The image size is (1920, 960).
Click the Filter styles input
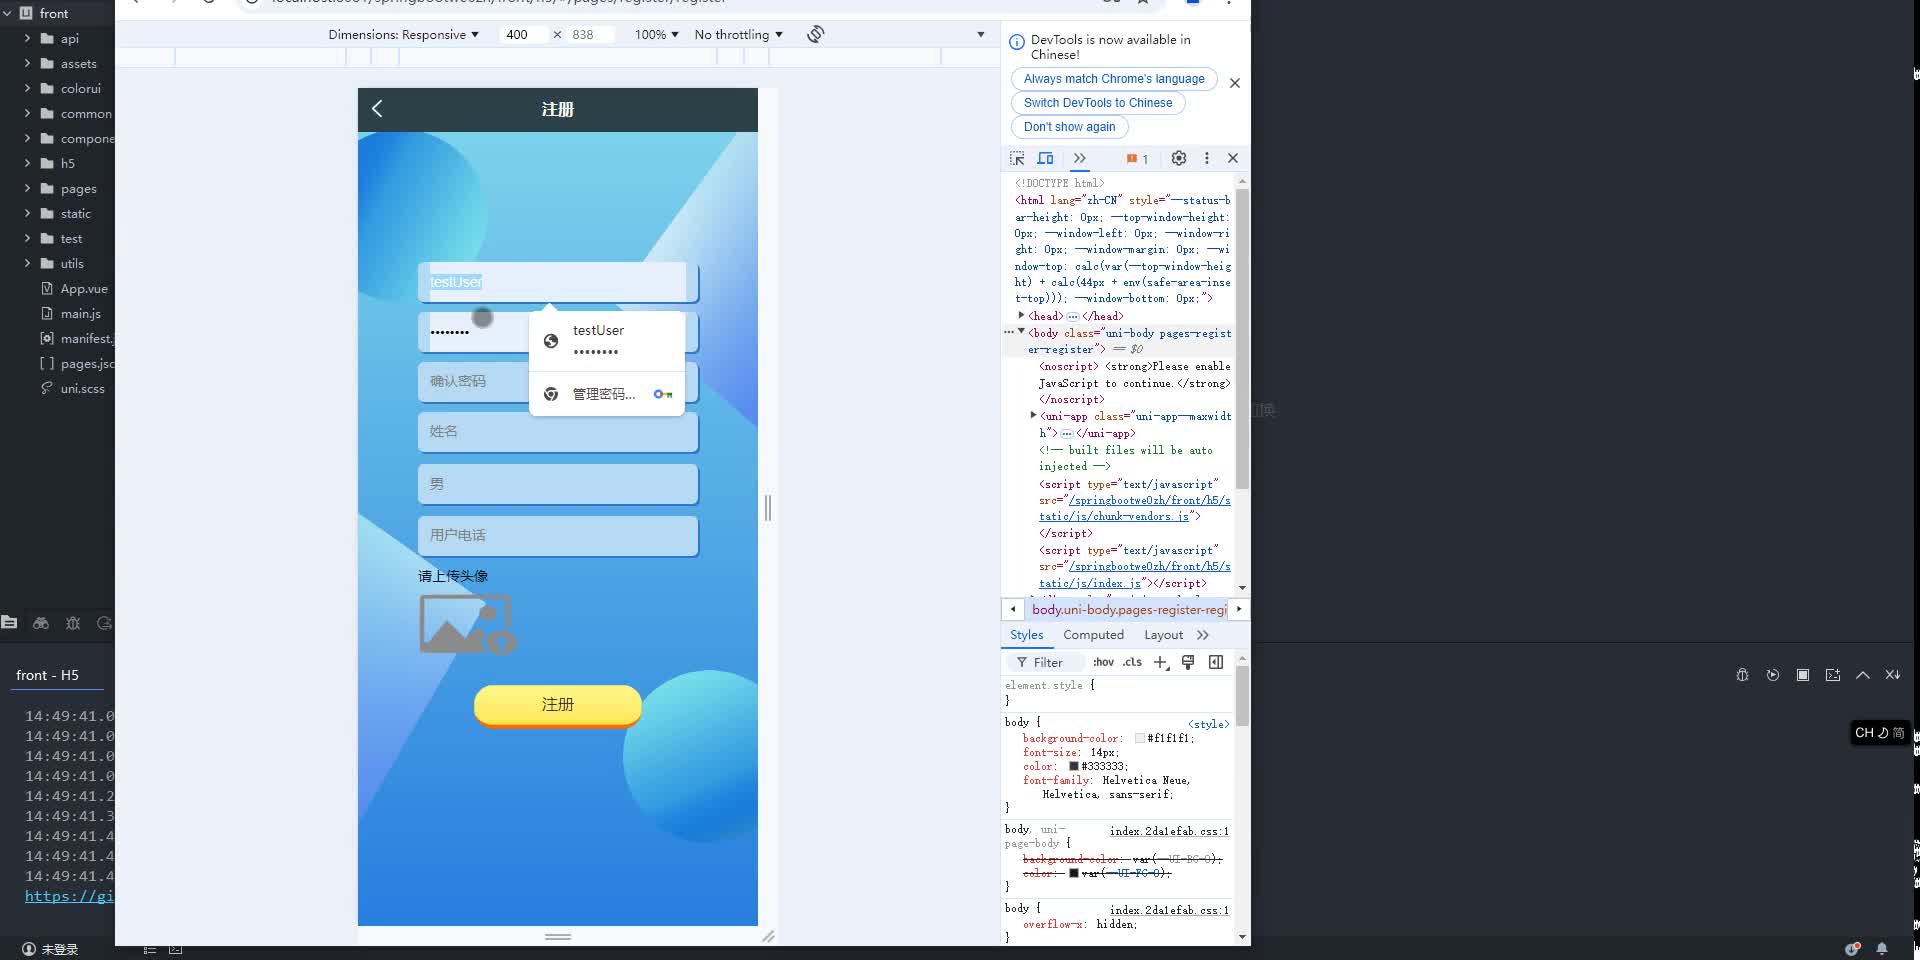click(x=1047, y=662)
